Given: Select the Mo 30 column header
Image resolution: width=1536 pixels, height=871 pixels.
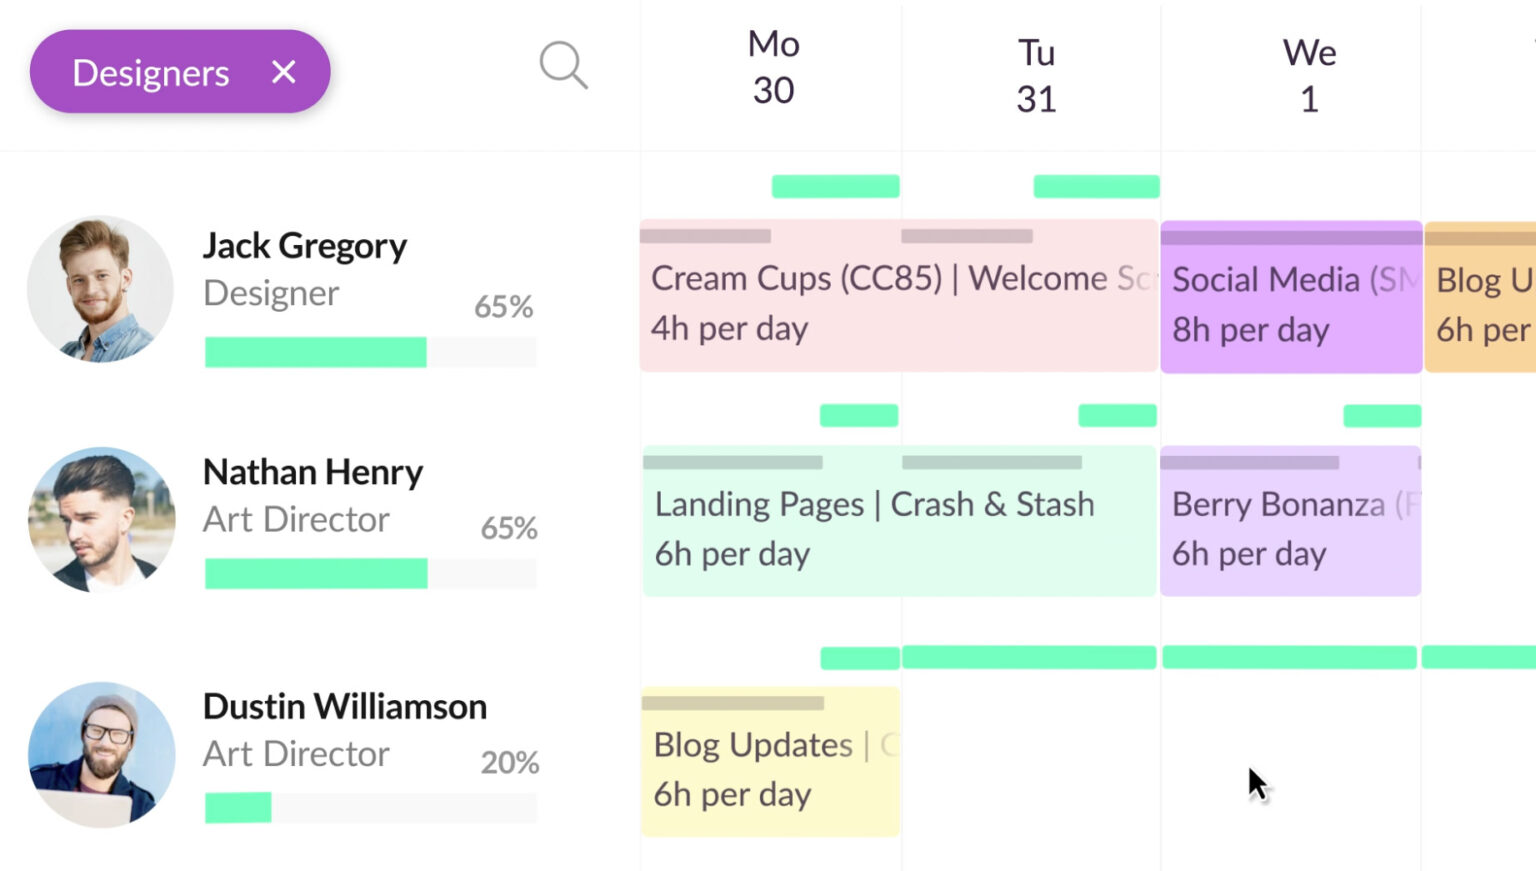Looking at the screenshot, I should pyautogui.click(x=771, y=68).
